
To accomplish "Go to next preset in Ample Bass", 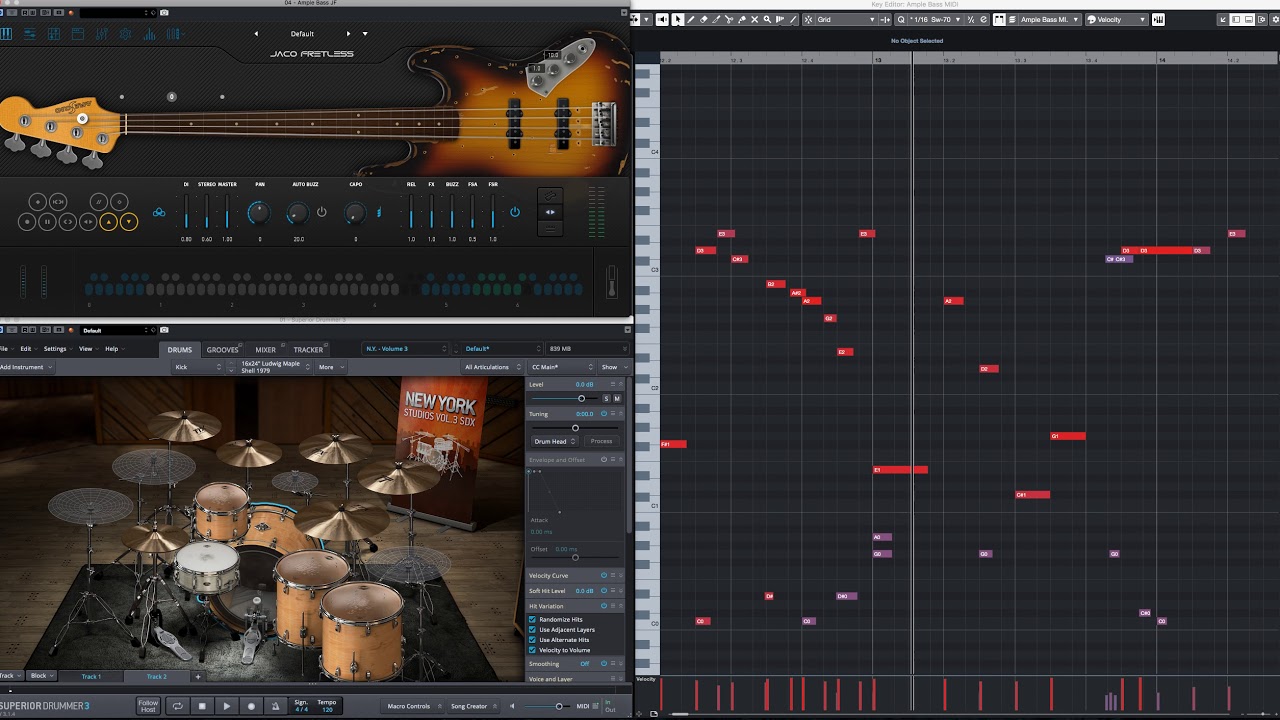I will [x=348, y=34].
